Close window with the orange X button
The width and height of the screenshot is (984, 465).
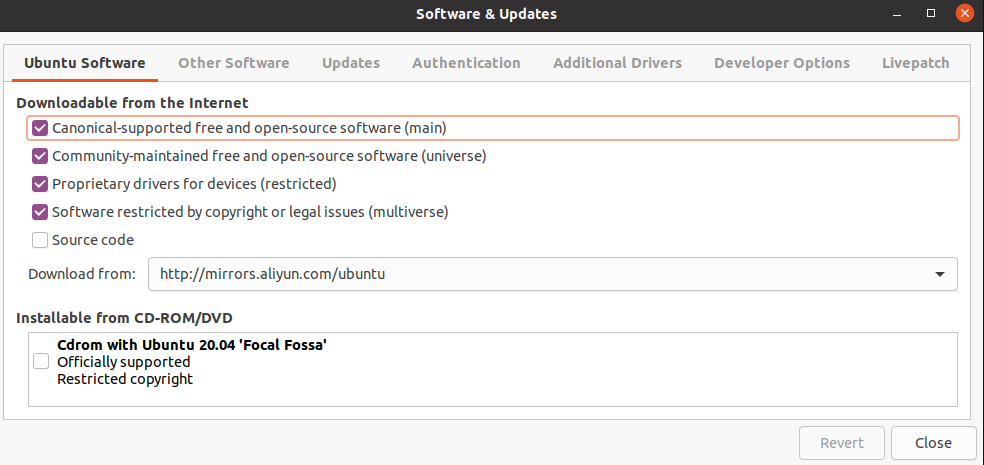click(x=965, y=13)
